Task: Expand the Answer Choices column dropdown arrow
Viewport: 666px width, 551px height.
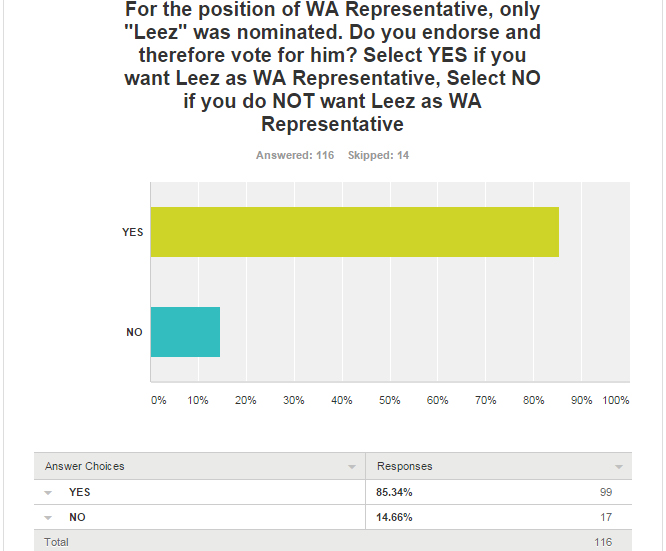Action: pyautogui.click(x=352, y=467)
